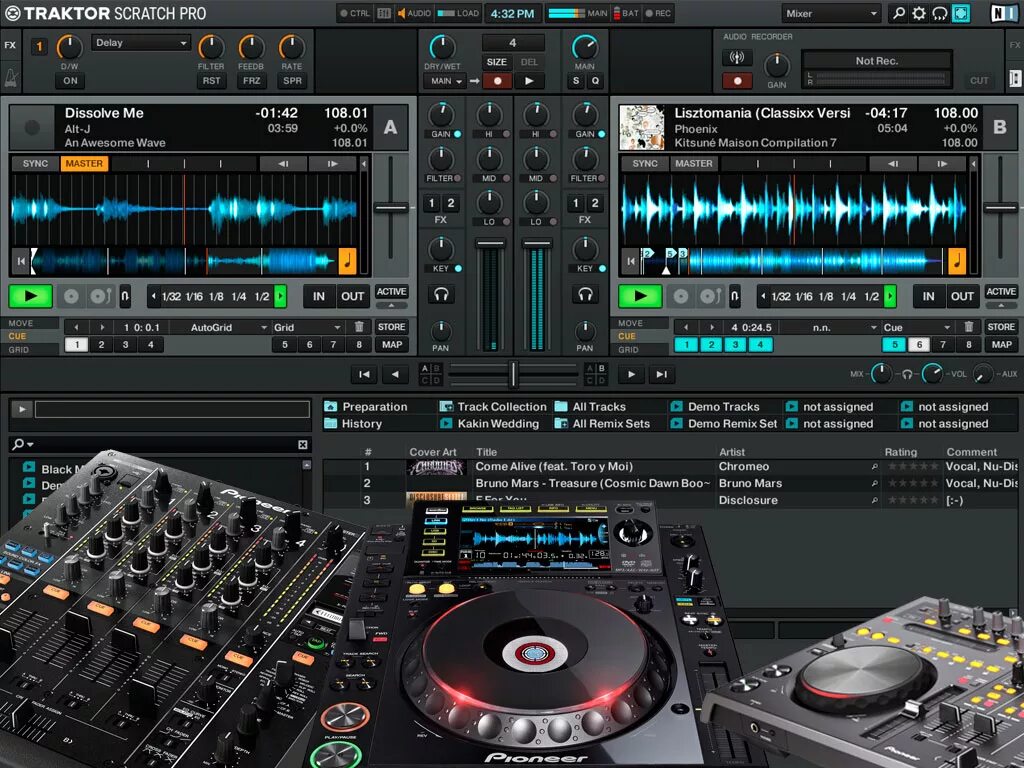The width and height of the screenshot is (1024, 768).
Task: Click Deck B loop OUT button
Action: pos(962,296)
